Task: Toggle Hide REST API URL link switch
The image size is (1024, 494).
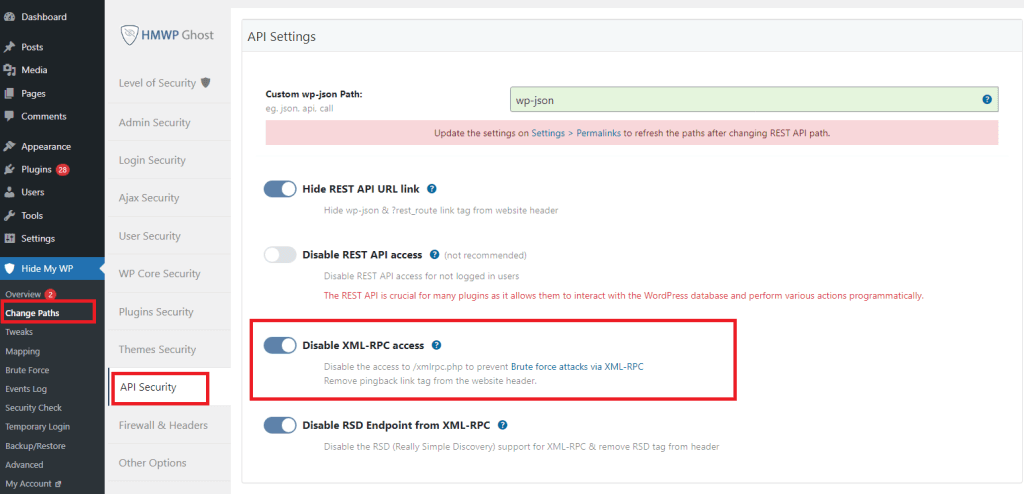Action: [280, 188]
